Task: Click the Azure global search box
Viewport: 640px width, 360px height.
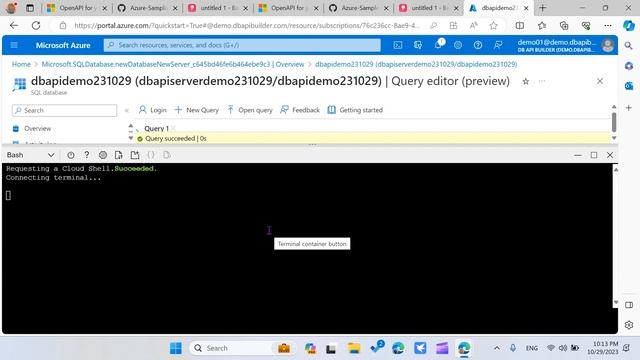Action: point(242,45)
